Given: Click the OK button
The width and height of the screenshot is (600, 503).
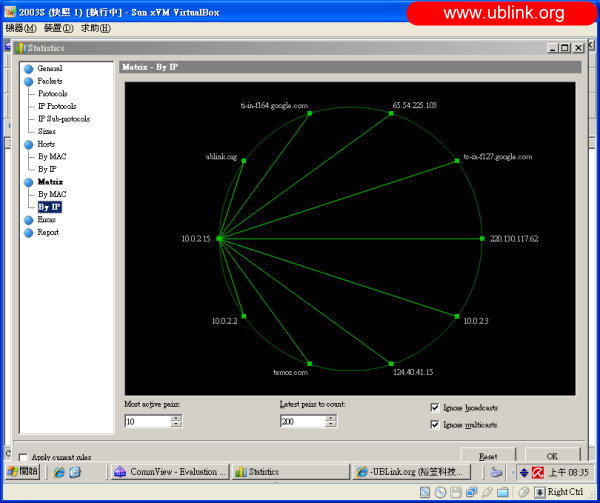Looking at the screenshot, I should point(552,456).
